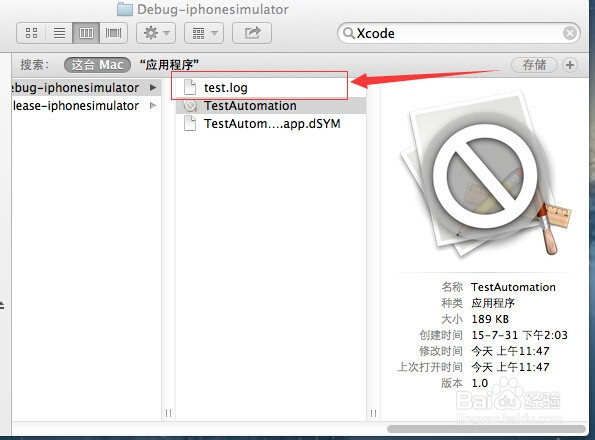Select the Release-iphonesimulator folder row

pyautogui.click(x=86, y=105)
